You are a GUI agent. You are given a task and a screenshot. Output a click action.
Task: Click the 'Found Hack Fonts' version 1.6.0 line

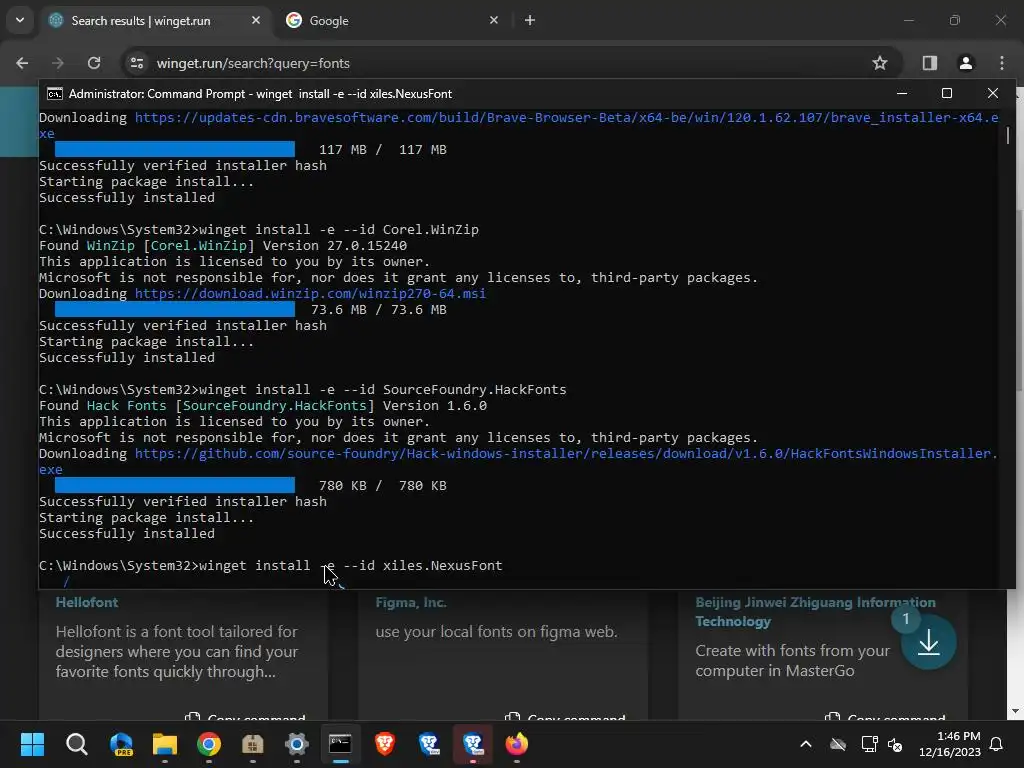(x=263, y=406)
